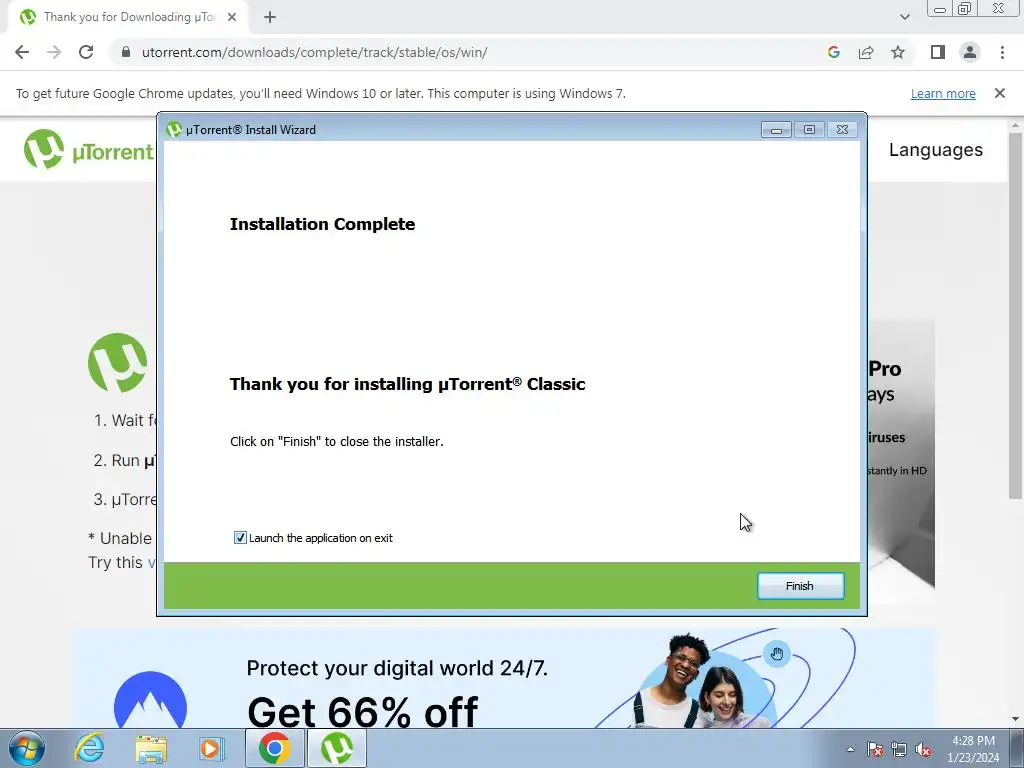Select the µTorrent taskbar button
The width and height of the screenshot is (1024, 768).
click(337, 748)
